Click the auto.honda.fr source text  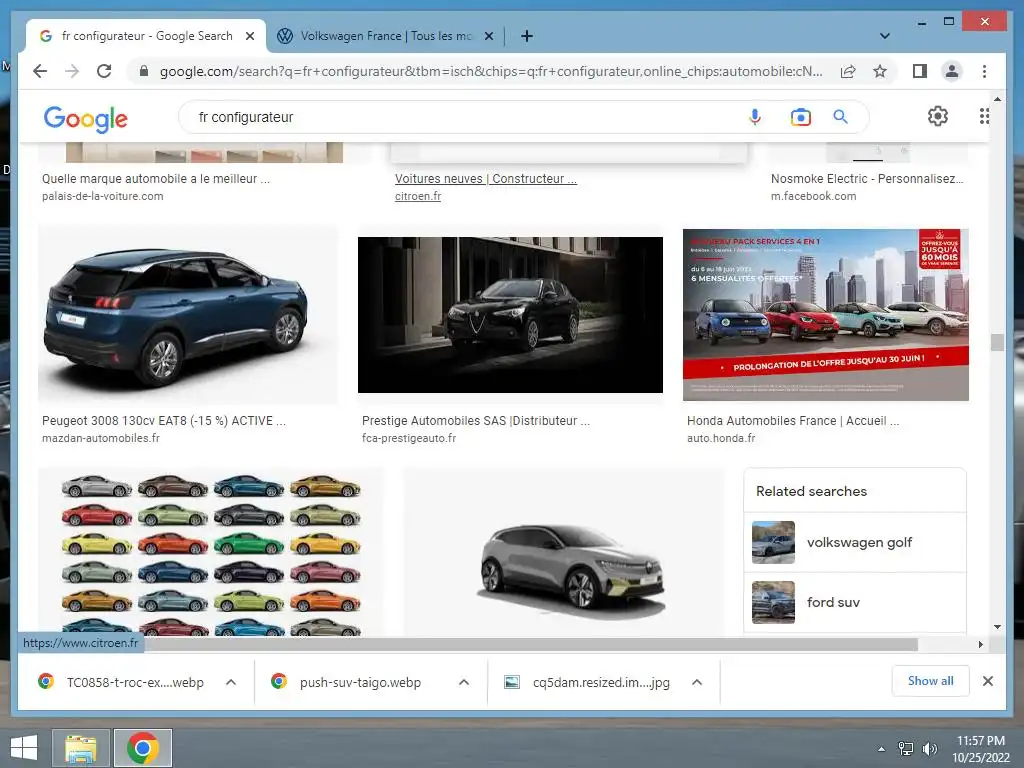(721, 438)
